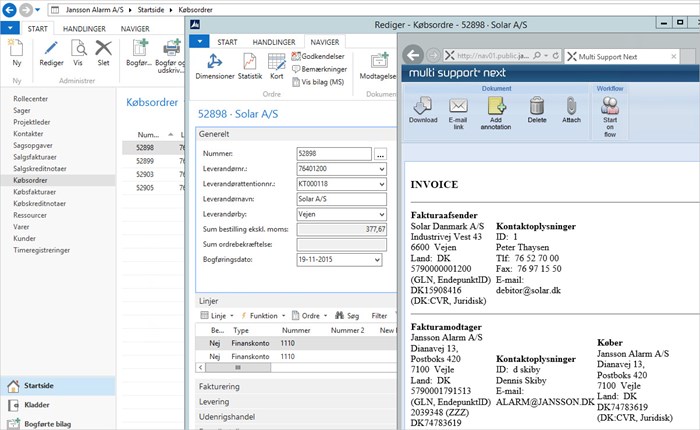Open the Bogføringsdato date dropdown
The image size is (700, 430).
377,259
